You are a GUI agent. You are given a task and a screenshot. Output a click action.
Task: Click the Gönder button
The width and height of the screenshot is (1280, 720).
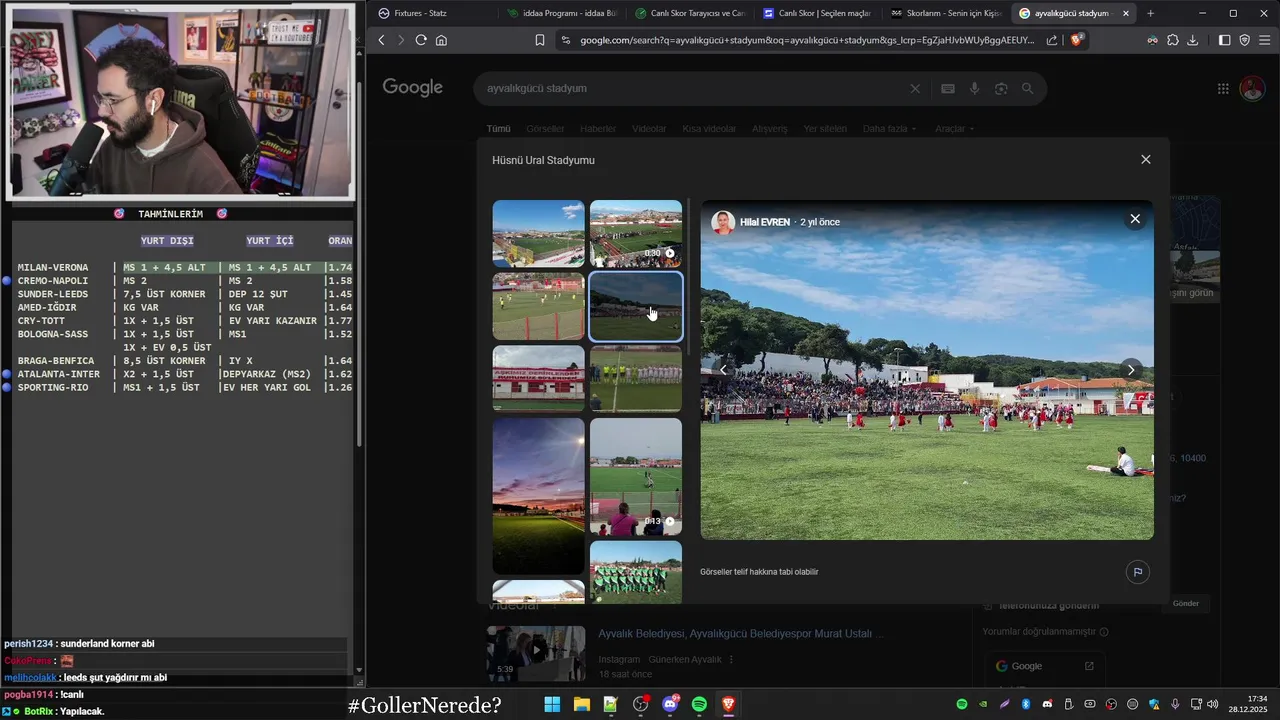pyautogui.click(x=1185, y=604)
